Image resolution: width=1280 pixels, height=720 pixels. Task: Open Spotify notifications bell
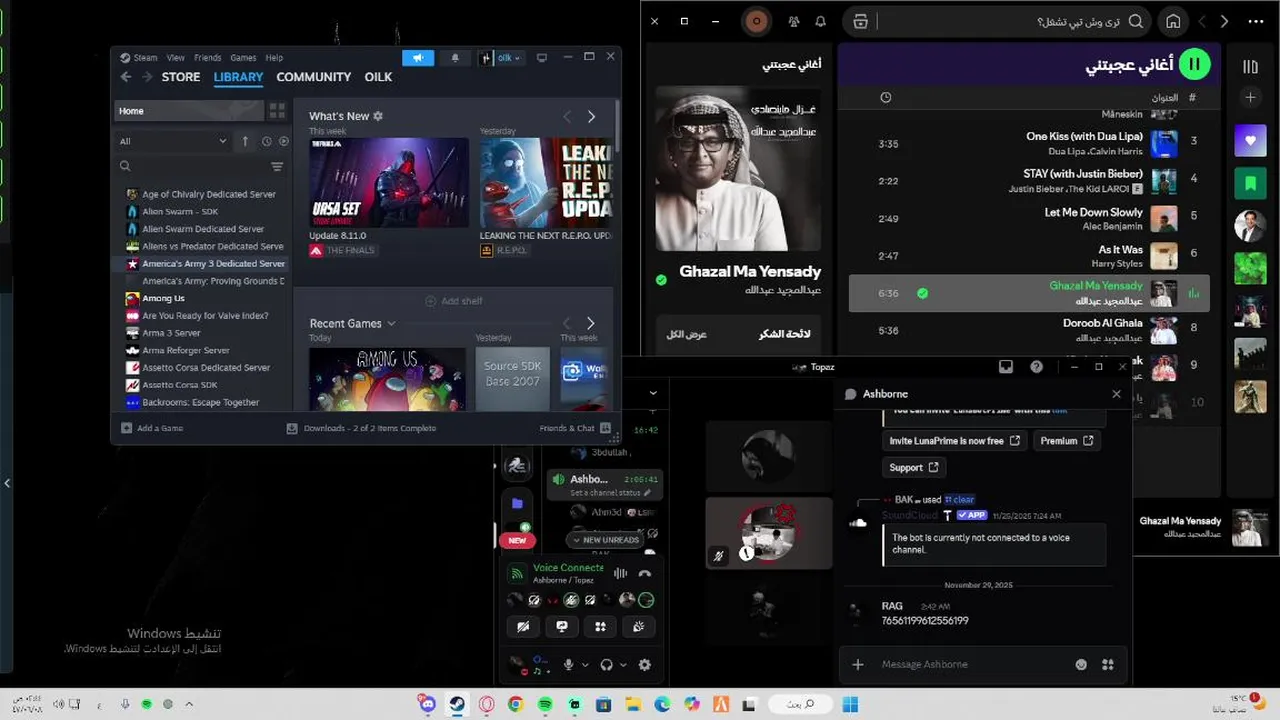(821, 21)
